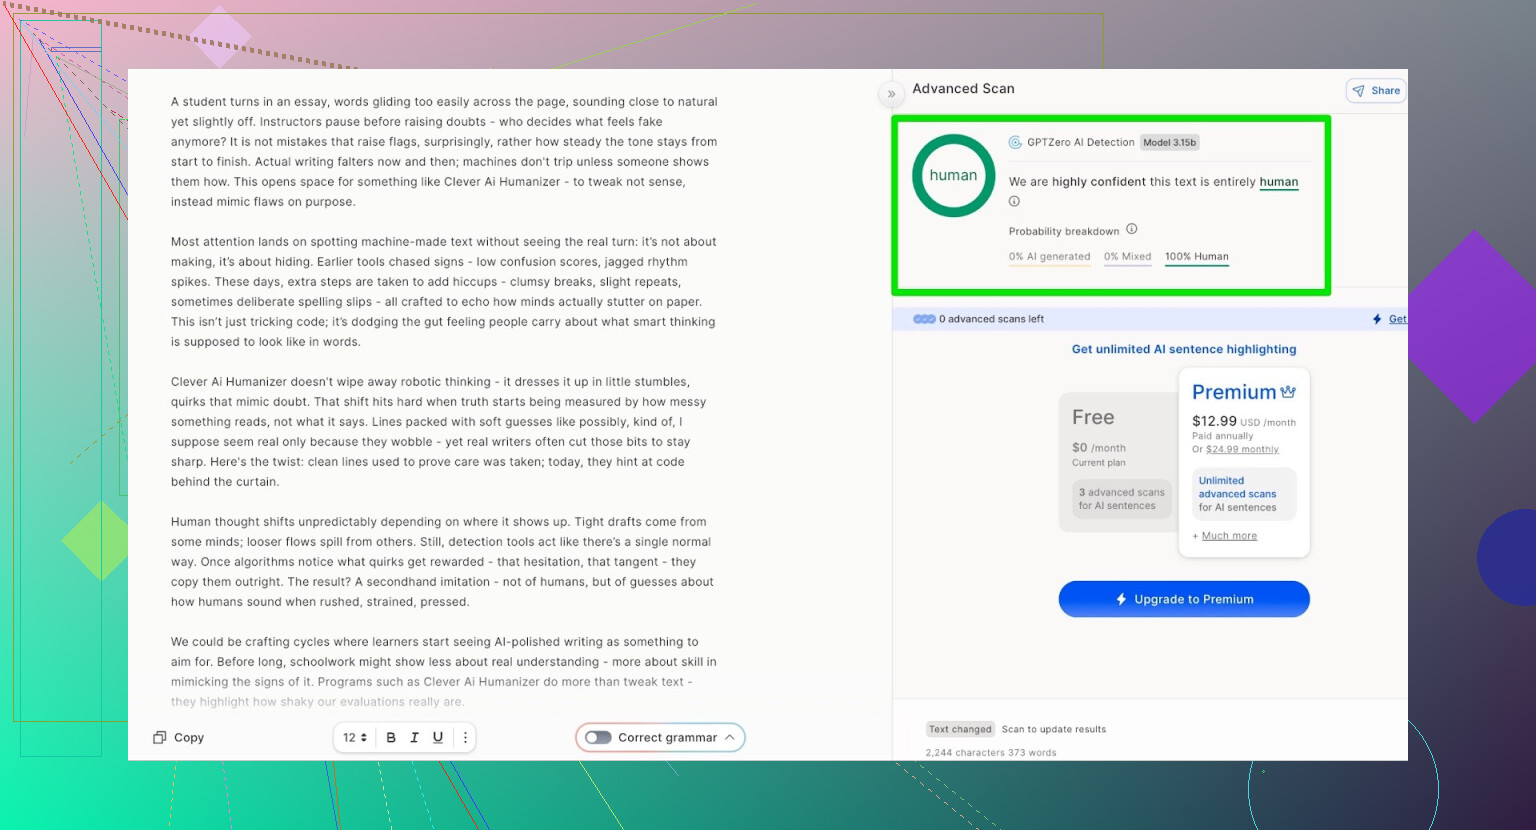The height and width of the screenshot is (830, 1536).
Task: Click the info icon beside Probability breakdown
Action: tap(1132, 229)
